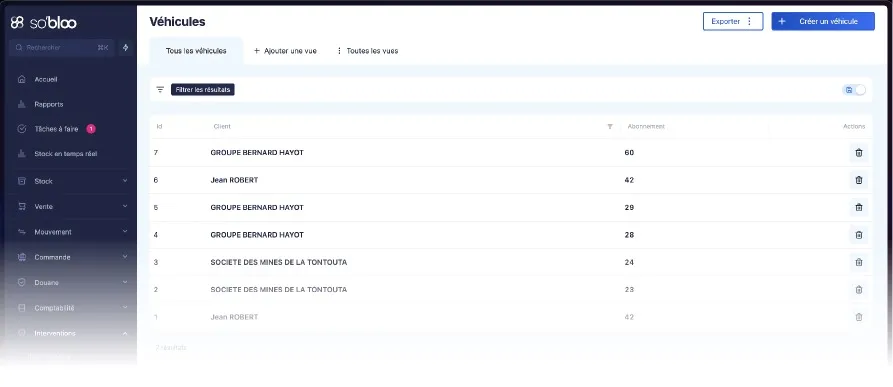
Task: Collapse the Interventions menu chevron
Action: [125, 334]
